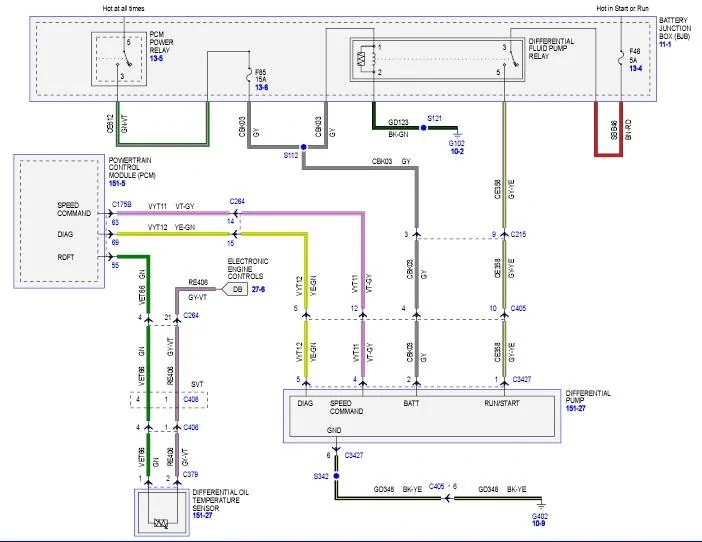Viewport: 702px width, 542px height.
Task: Click the 'BATTERY JUNCTION BOX (BJB)' label
Action: tap(675, 29)
